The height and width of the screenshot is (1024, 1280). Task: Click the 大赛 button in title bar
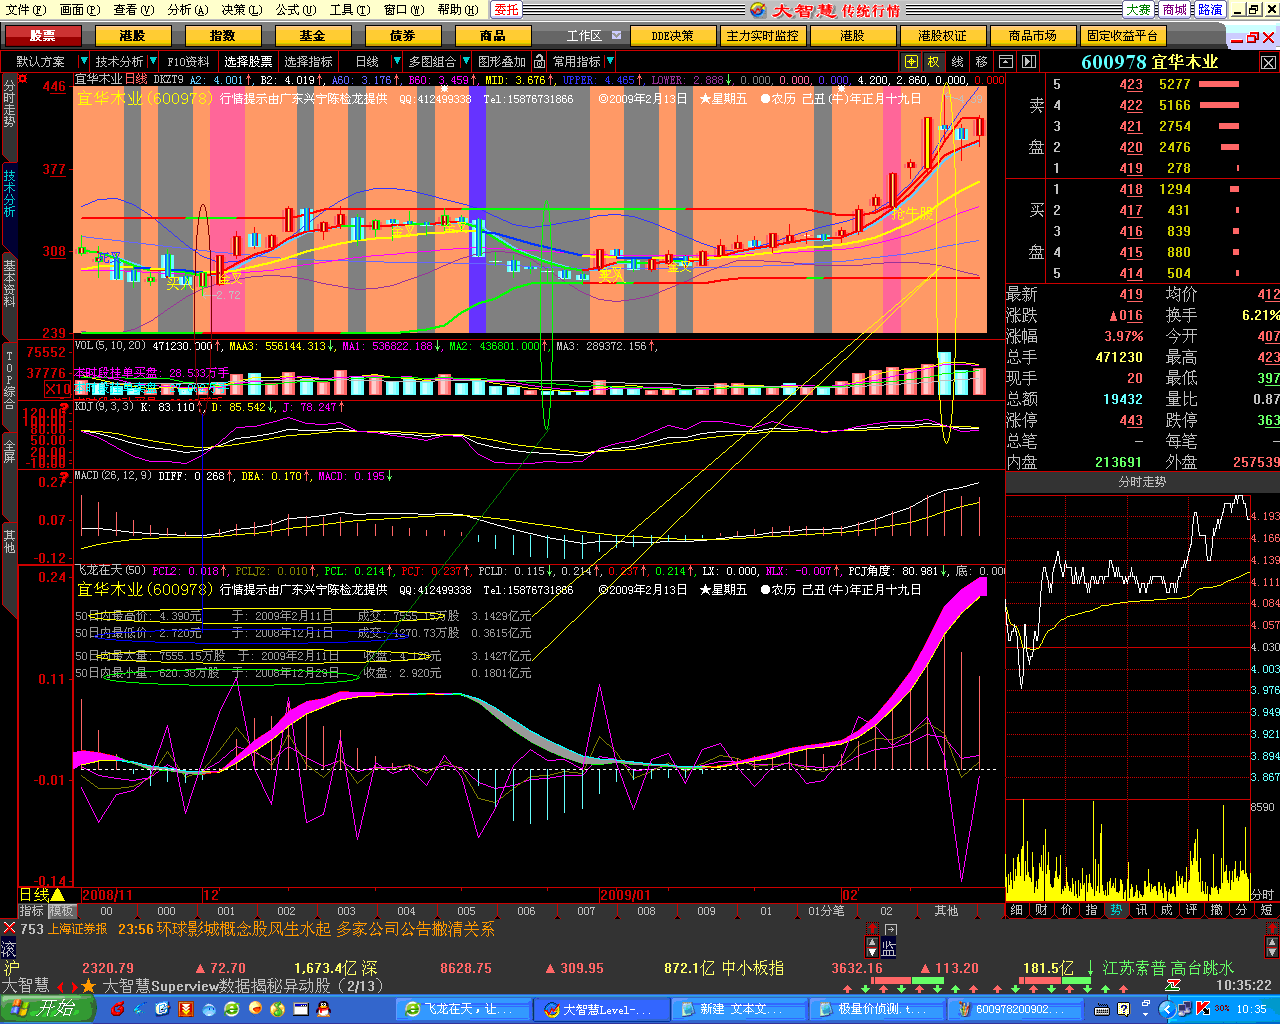pos(1138,9)
